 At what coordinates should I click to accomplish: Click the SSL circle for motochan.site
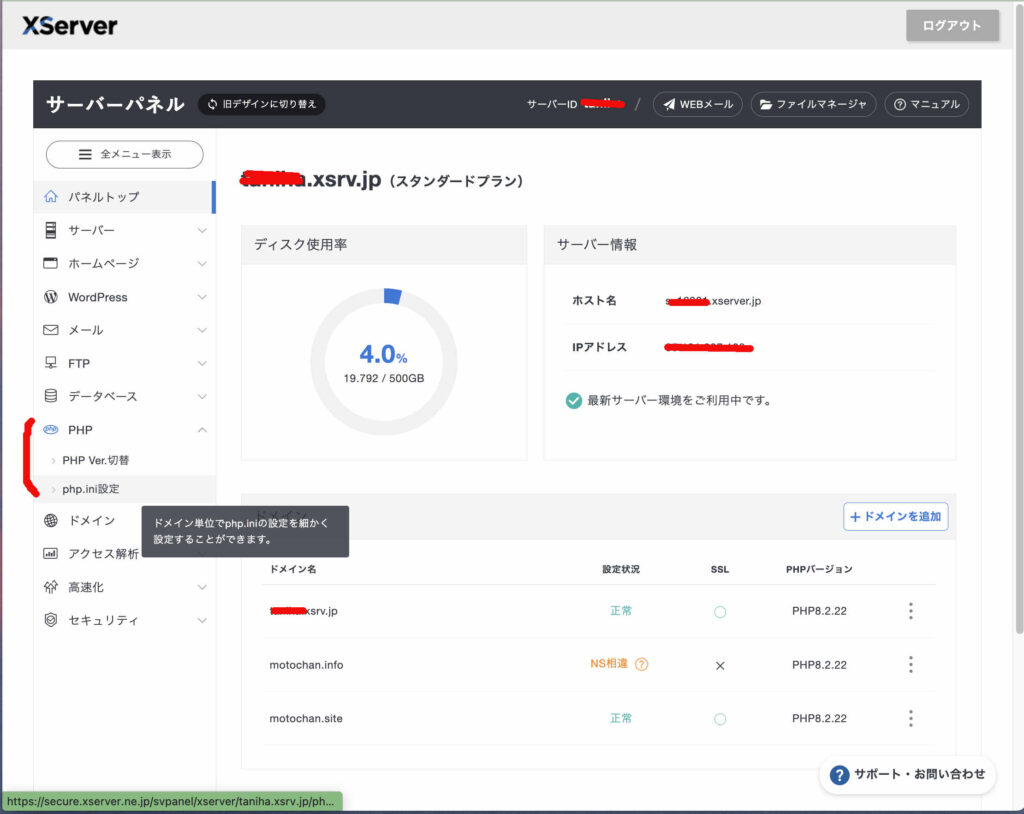[x=720, y=719]
